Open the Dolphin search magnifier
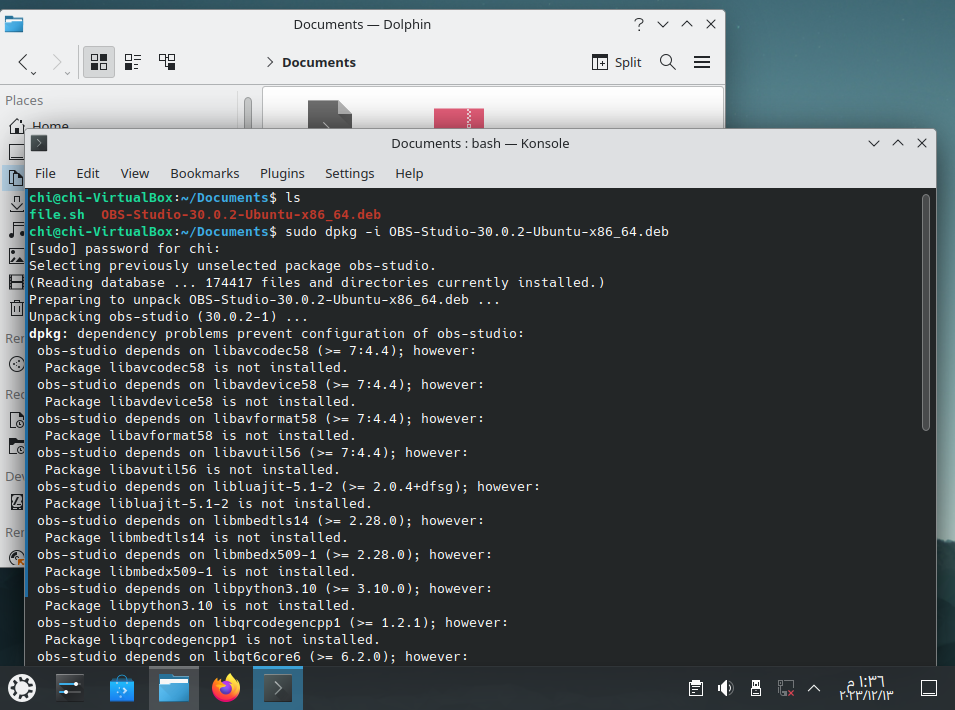955x710 pixels. [668, 62]
